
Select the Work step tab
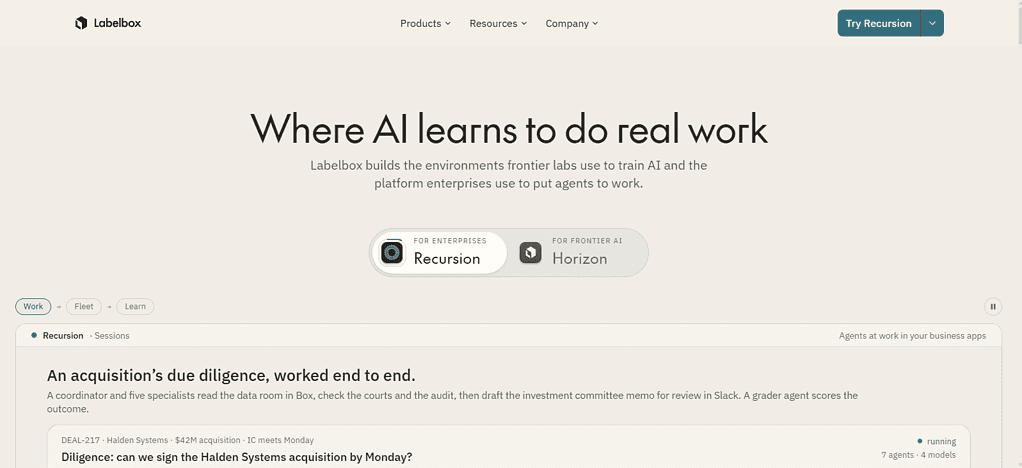33,306
